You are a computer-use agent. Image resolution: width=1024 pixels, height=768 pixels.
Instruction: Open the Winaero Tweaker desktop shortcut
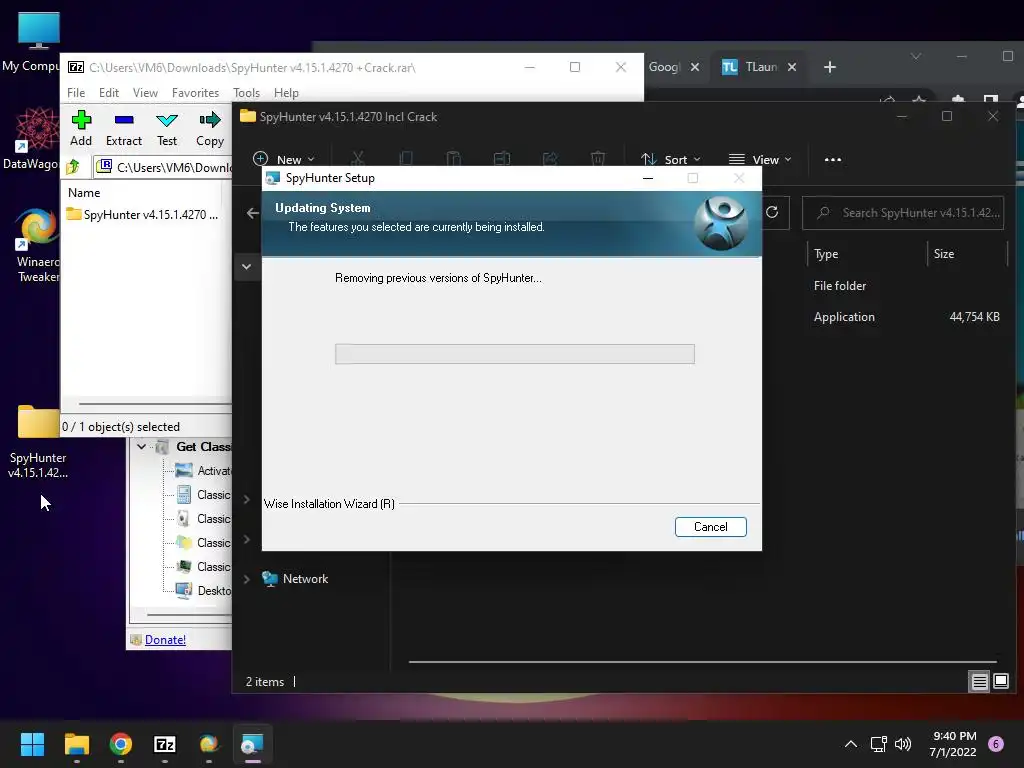pyautogui.click(x=37, y=245)
